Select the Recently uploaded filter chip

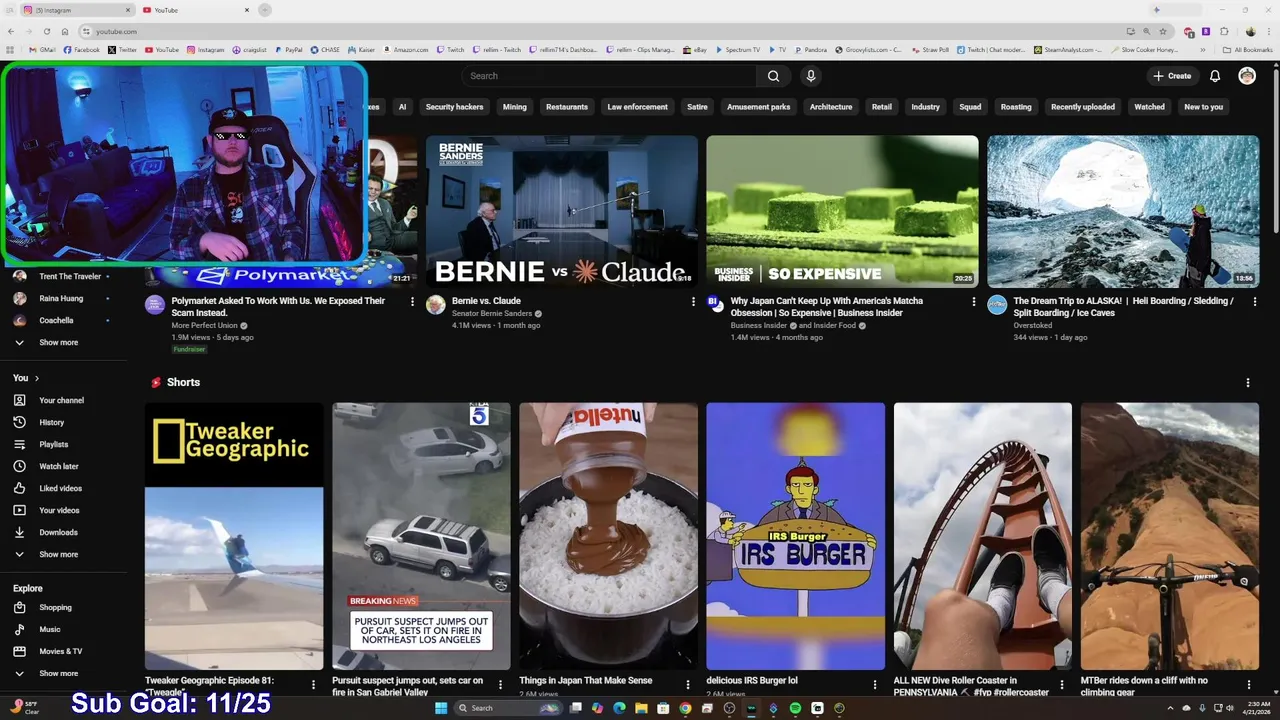pyautogui.click(x=1082, y=107)
